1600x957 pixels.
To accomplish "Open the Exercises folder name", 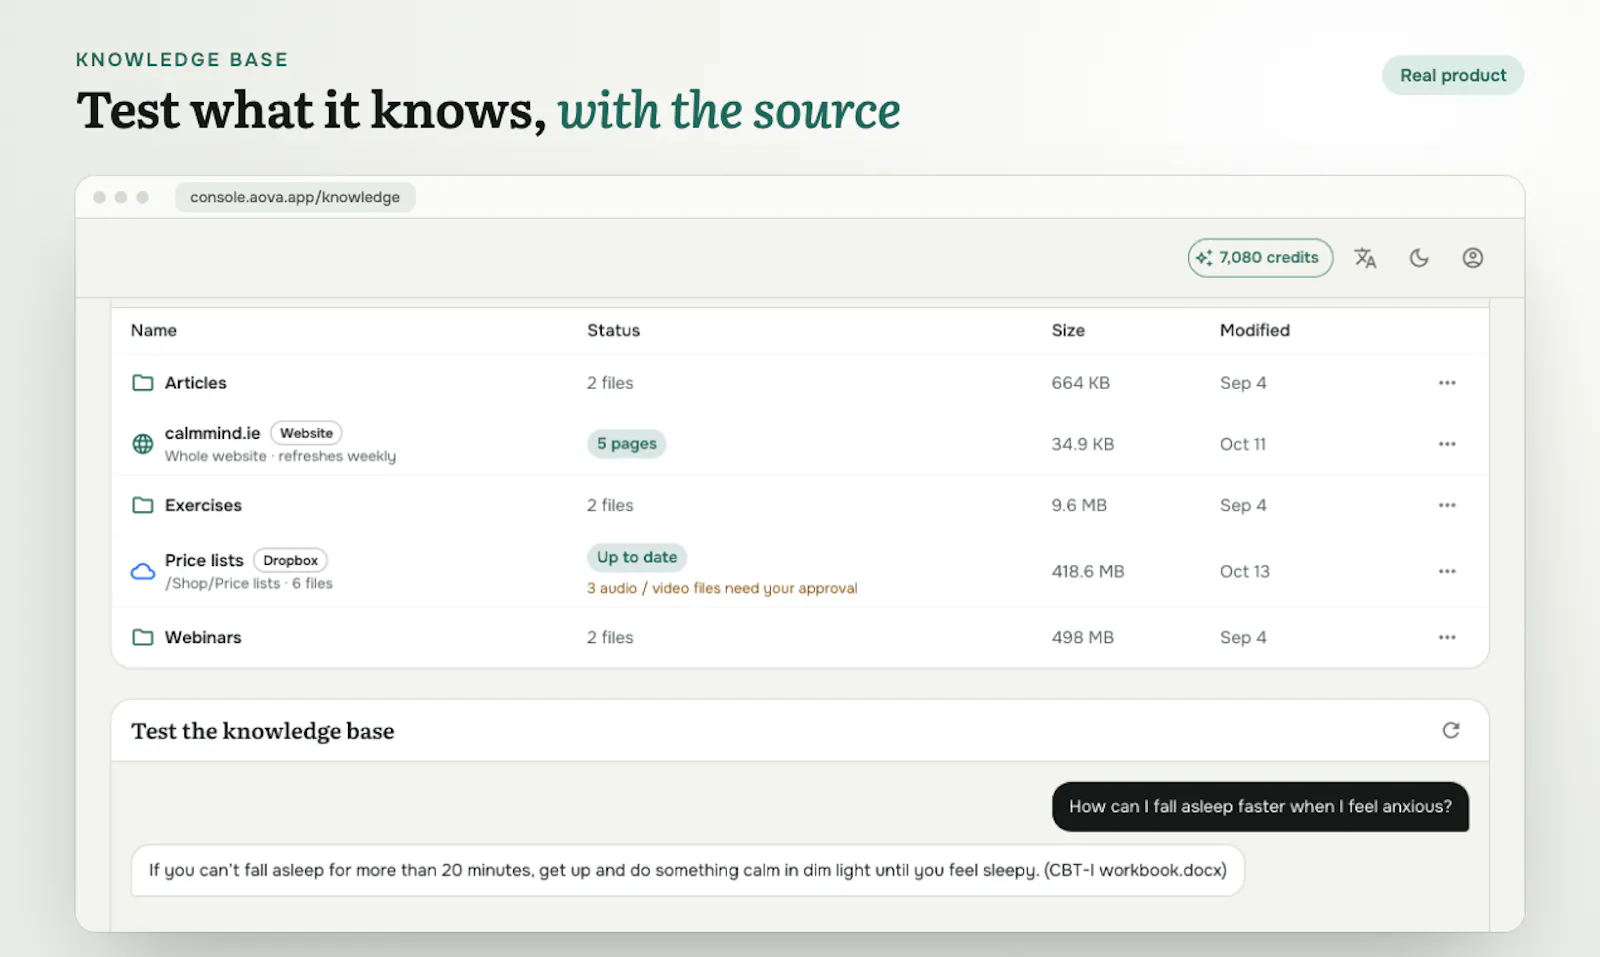I will point(203,505).
